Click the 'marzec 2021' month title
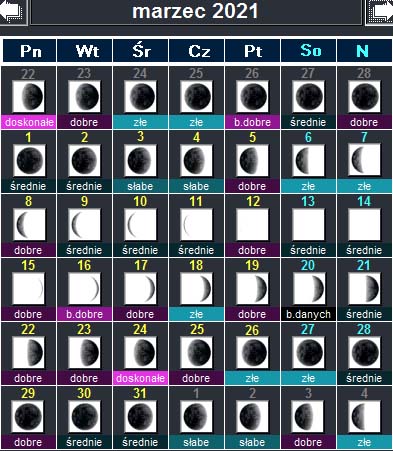 (195, 11)
